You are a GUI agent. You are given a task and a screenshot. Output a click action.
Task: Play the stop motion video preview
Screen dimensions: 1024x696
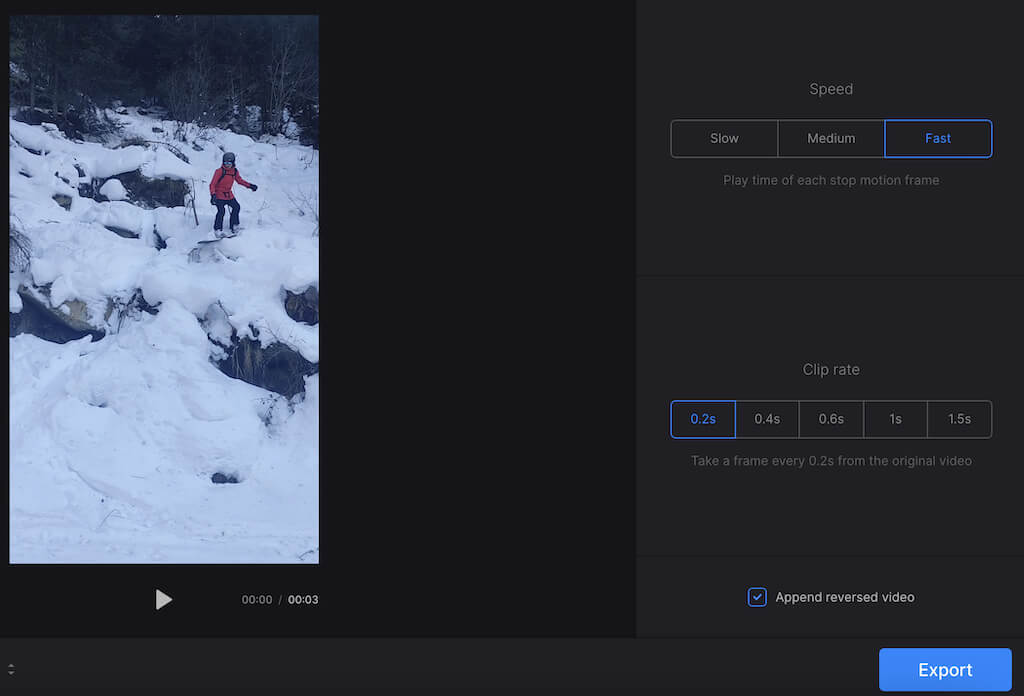pyautogui.click(x=164, y=599)
